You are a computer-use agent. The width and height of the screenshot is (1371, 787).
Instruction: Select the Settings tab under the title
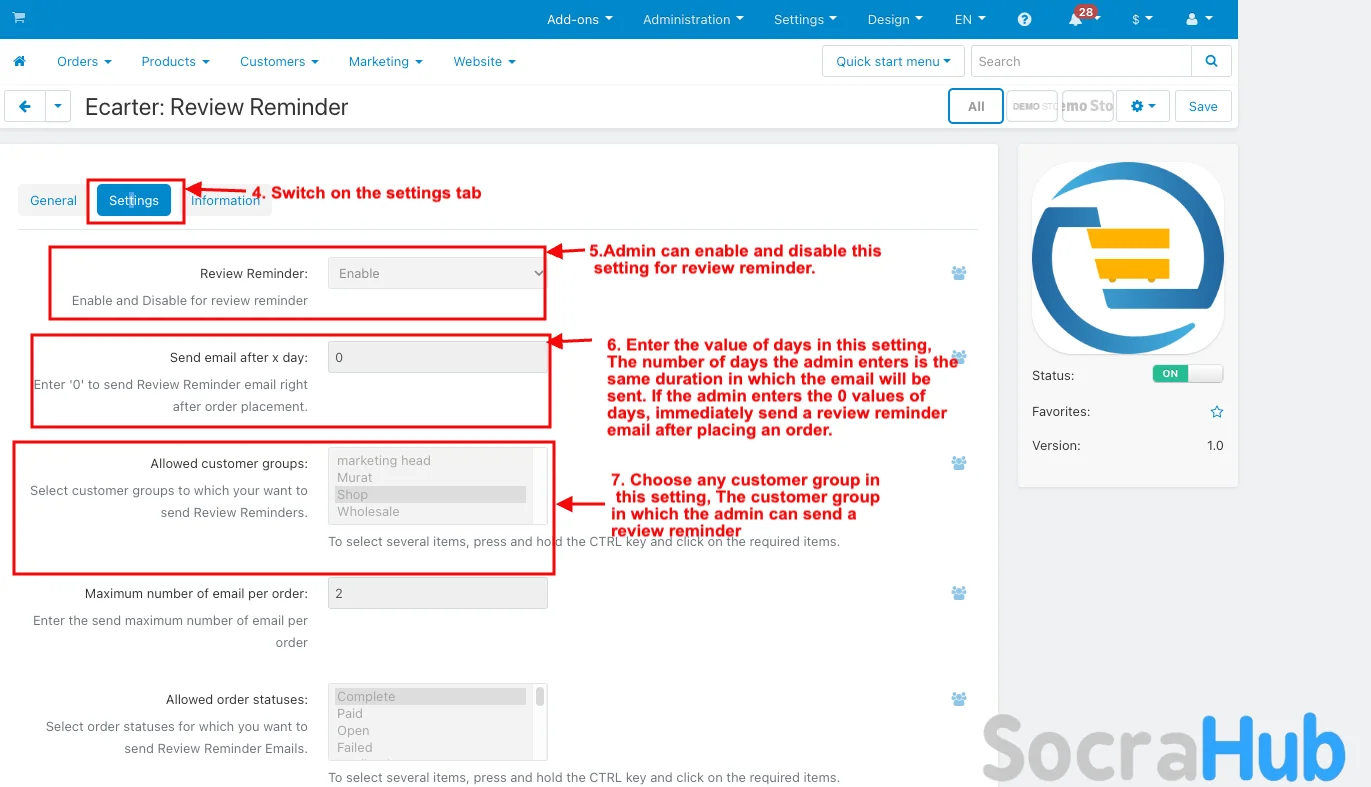click(134, 200)
